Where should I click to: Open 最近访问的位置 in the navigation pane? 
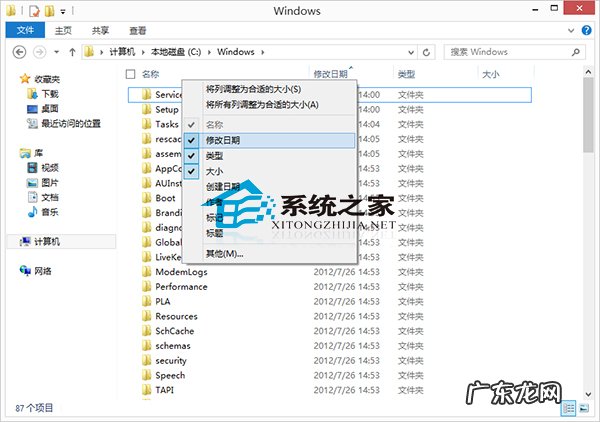(x=71, y=123)
